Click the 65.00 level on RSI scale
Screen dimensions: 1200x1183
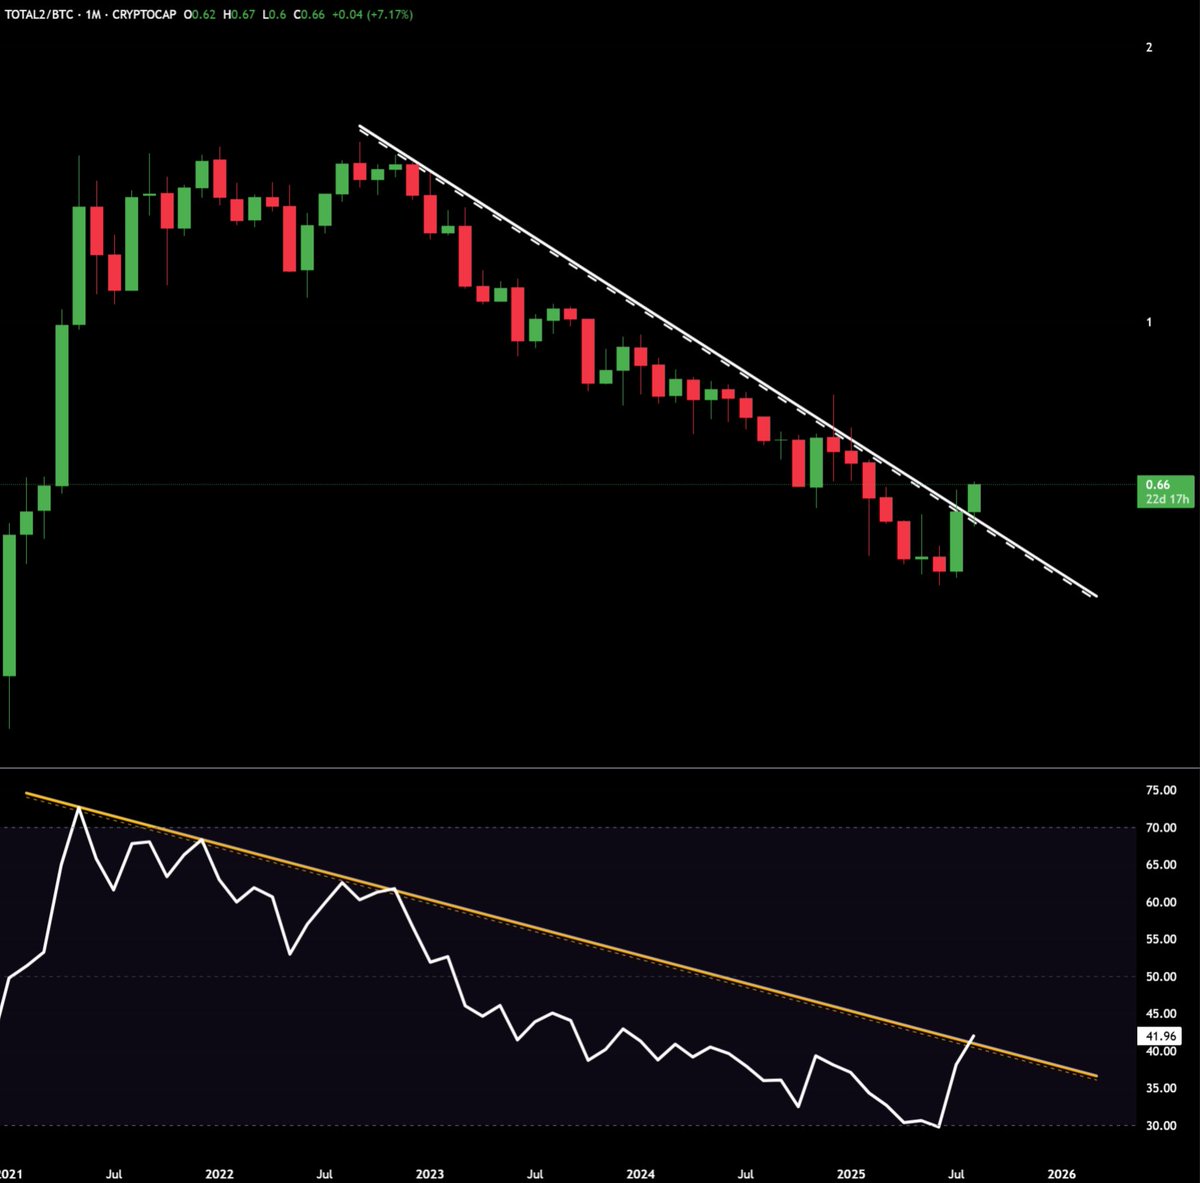click(x=1161, y=865)
